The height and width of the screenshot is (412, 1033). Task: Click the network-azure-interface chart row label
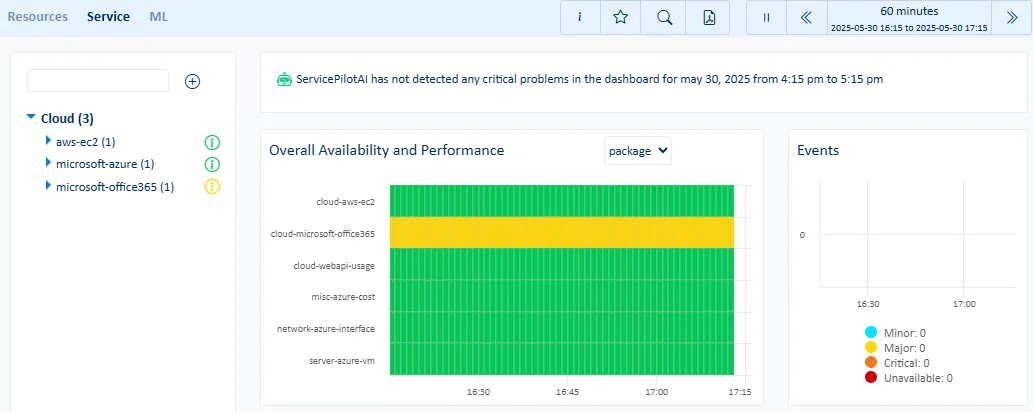point(326,328)
